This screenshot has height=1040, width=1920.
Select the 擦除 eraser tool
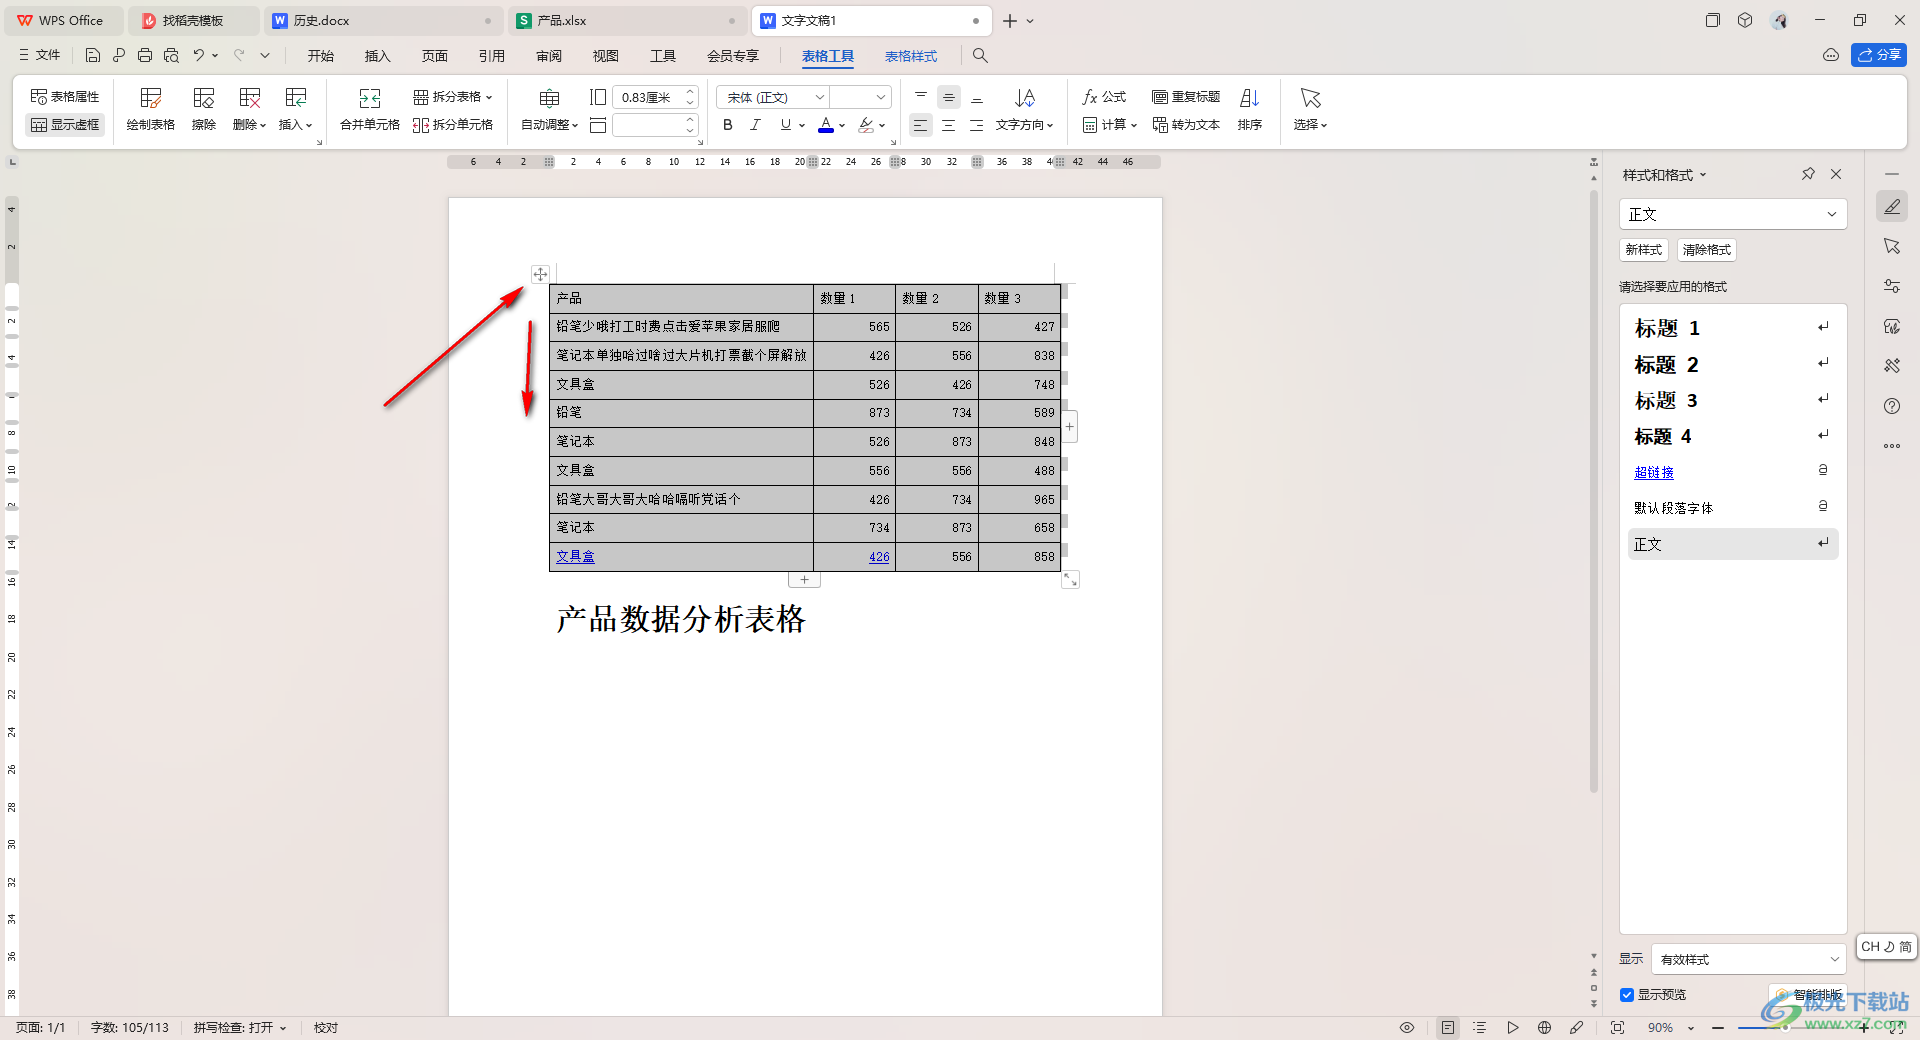click(204, 109)
